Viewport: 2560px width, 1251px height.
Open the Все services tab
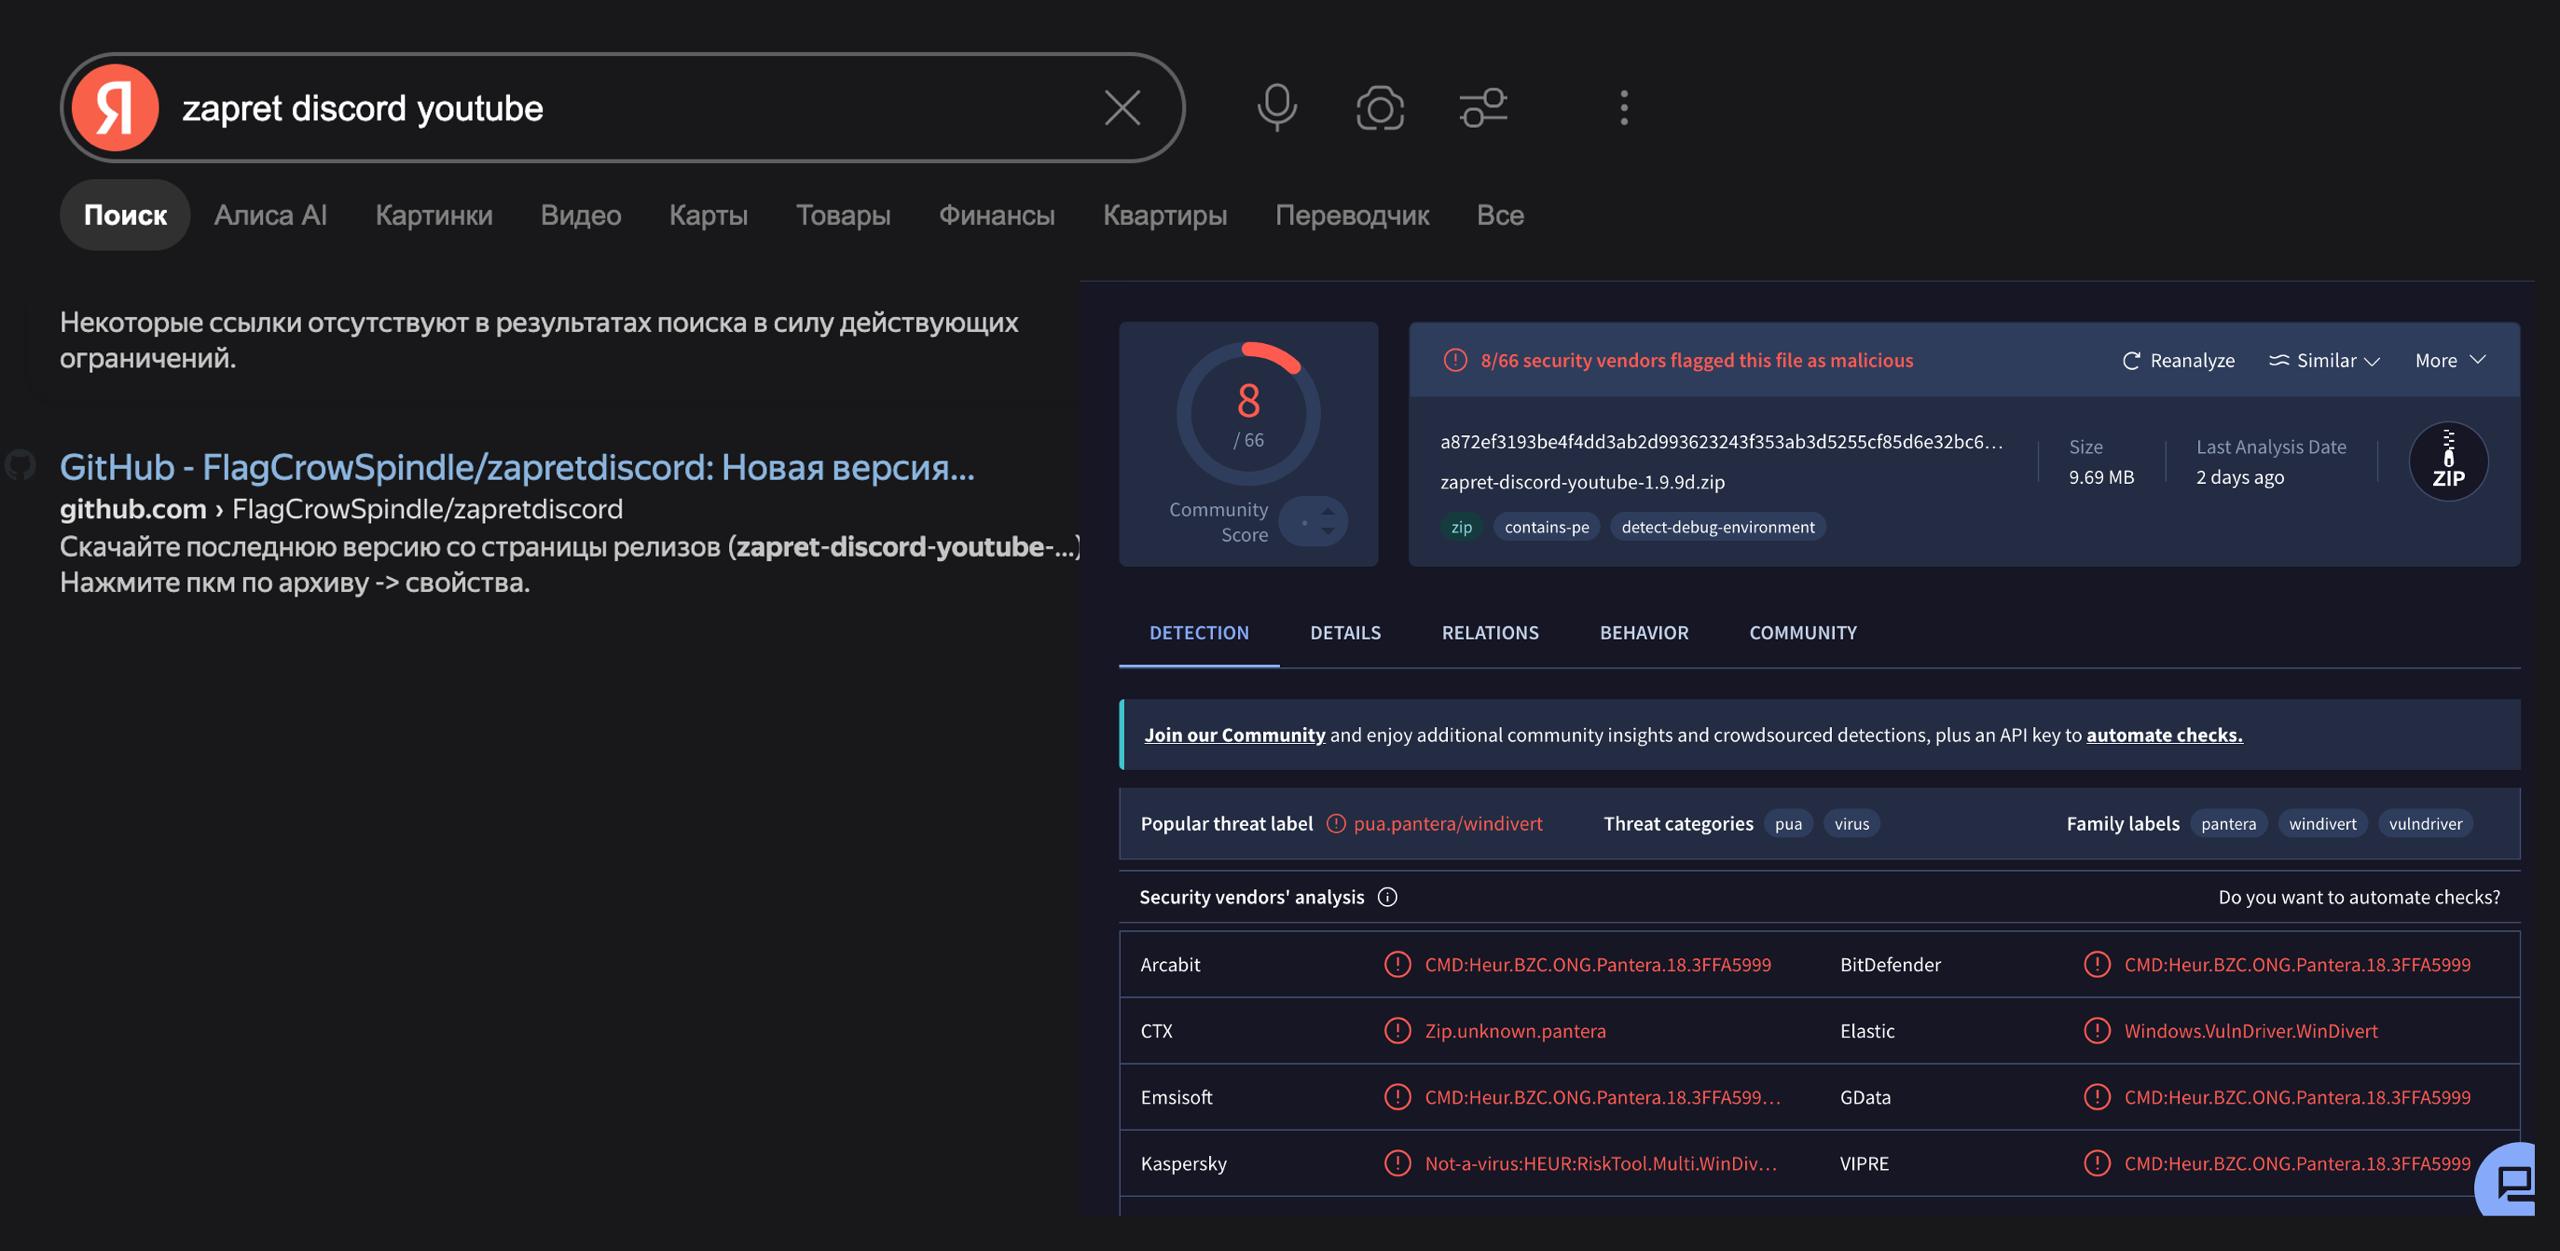click(1500, 215)
